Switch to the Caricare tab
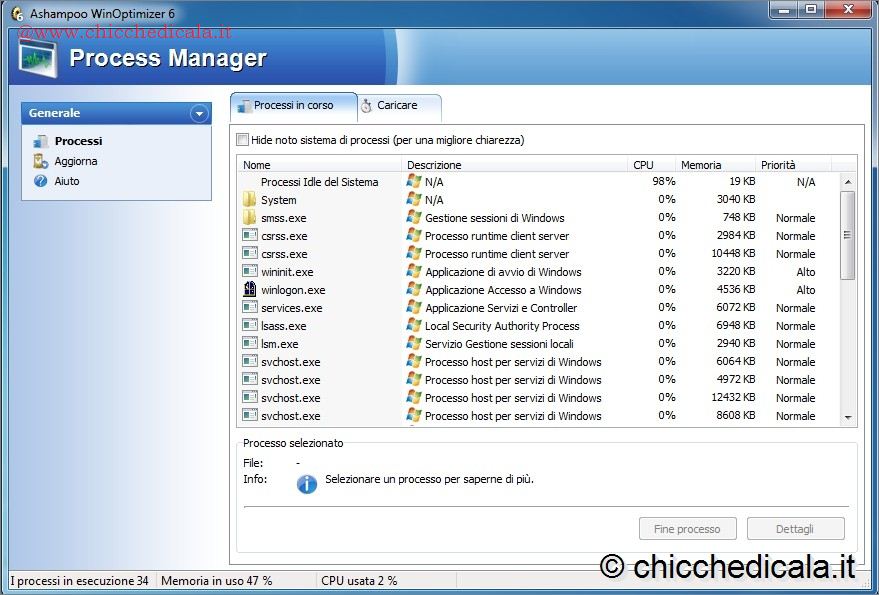The image size is (879, 595). (397, 106)
